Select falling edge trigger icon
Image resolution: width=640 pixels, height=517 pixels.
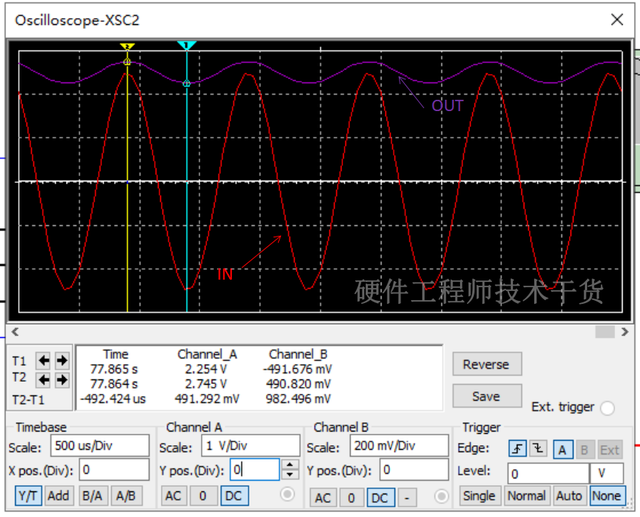[540, 449]
